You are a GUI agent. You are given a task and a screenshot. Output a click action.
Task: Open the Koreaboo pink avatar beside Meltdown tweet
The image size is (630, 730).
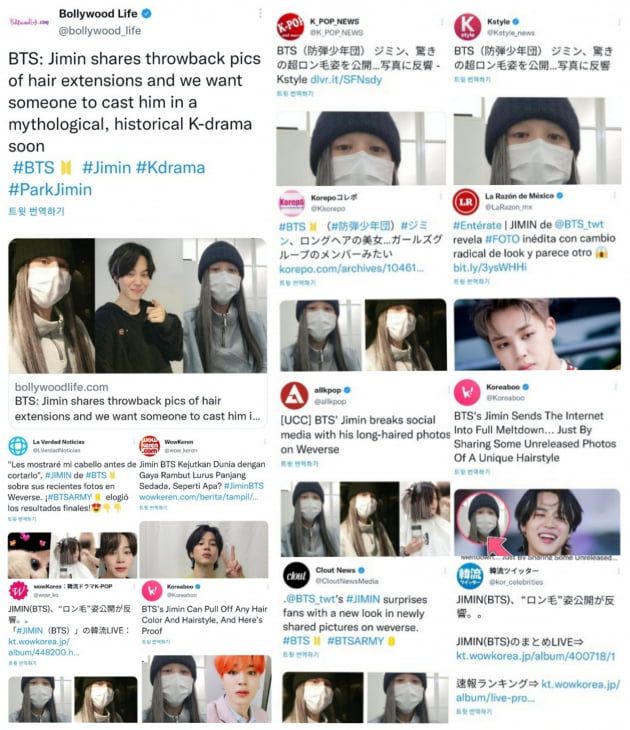(x=467, y=392)
